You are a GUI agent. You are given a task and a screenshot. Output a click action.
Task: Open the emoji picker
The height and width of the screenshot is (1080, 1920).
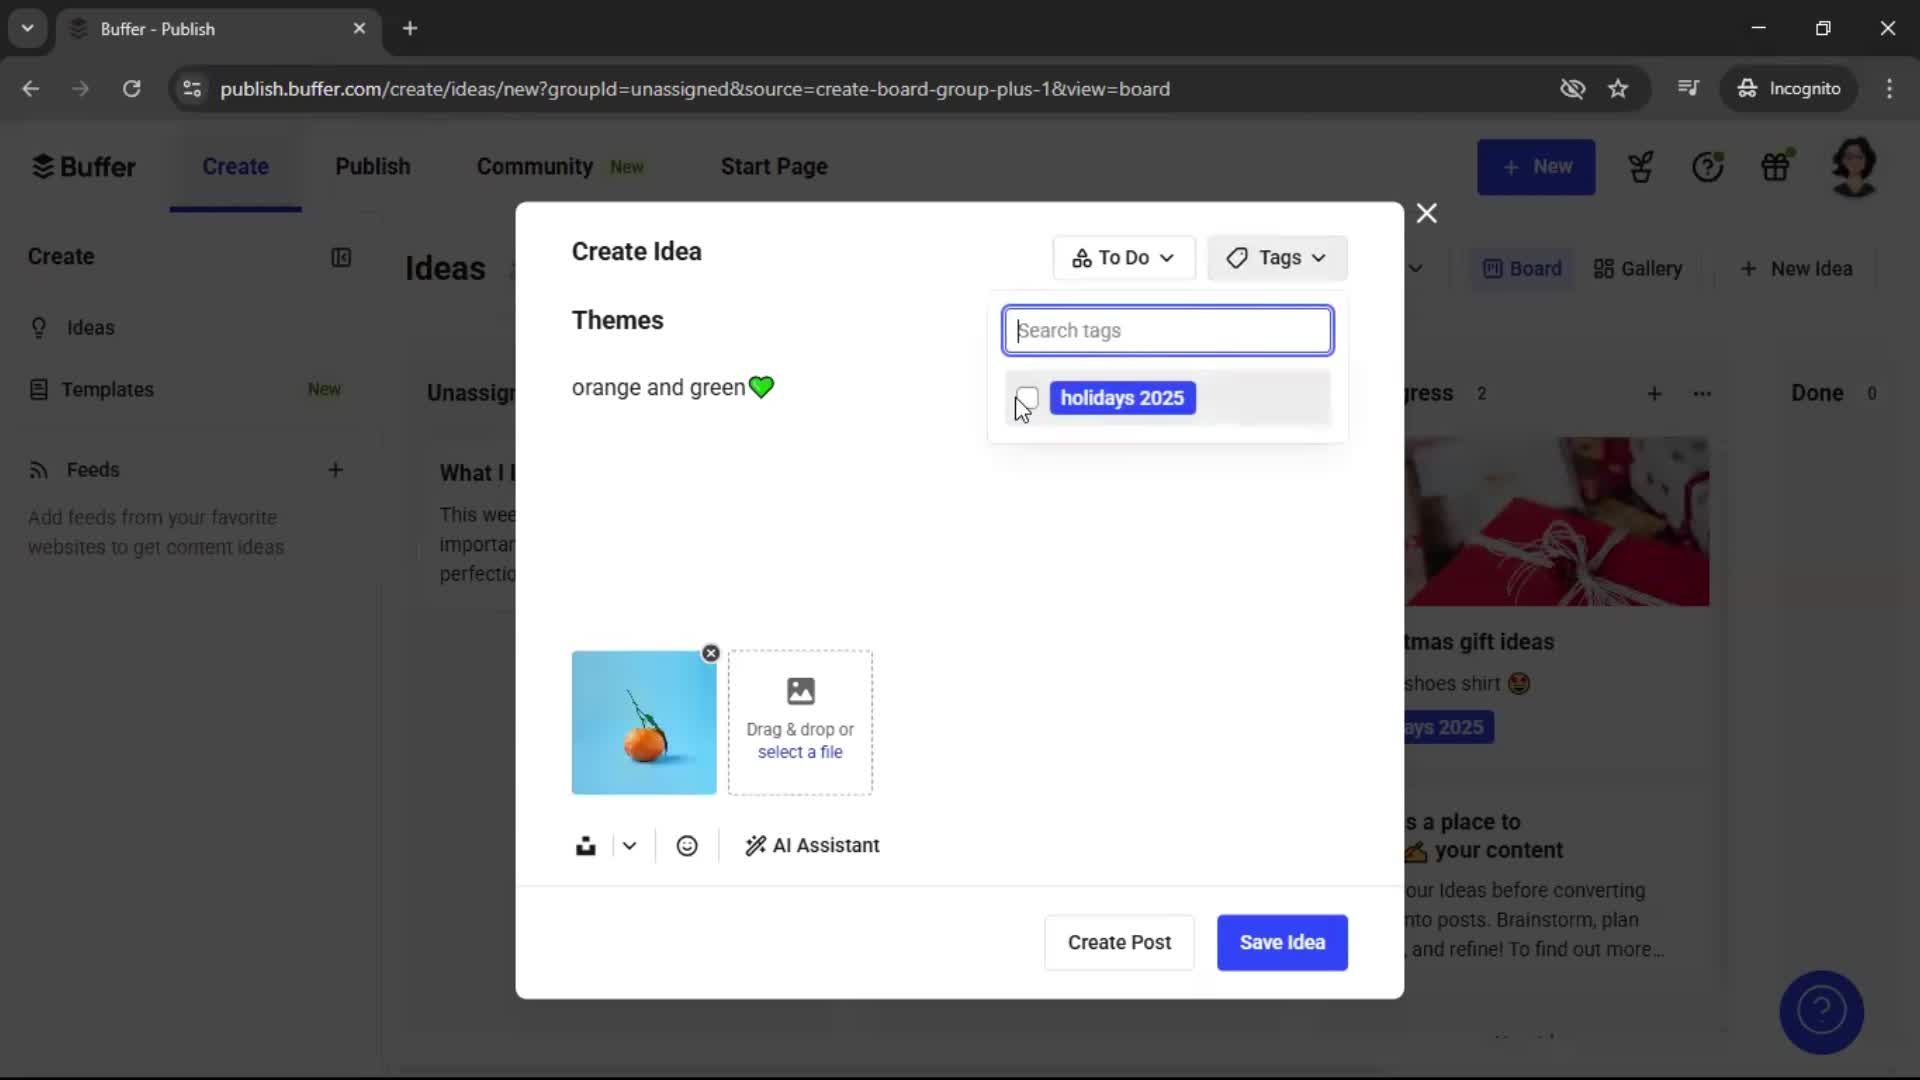tap(687, 845)
